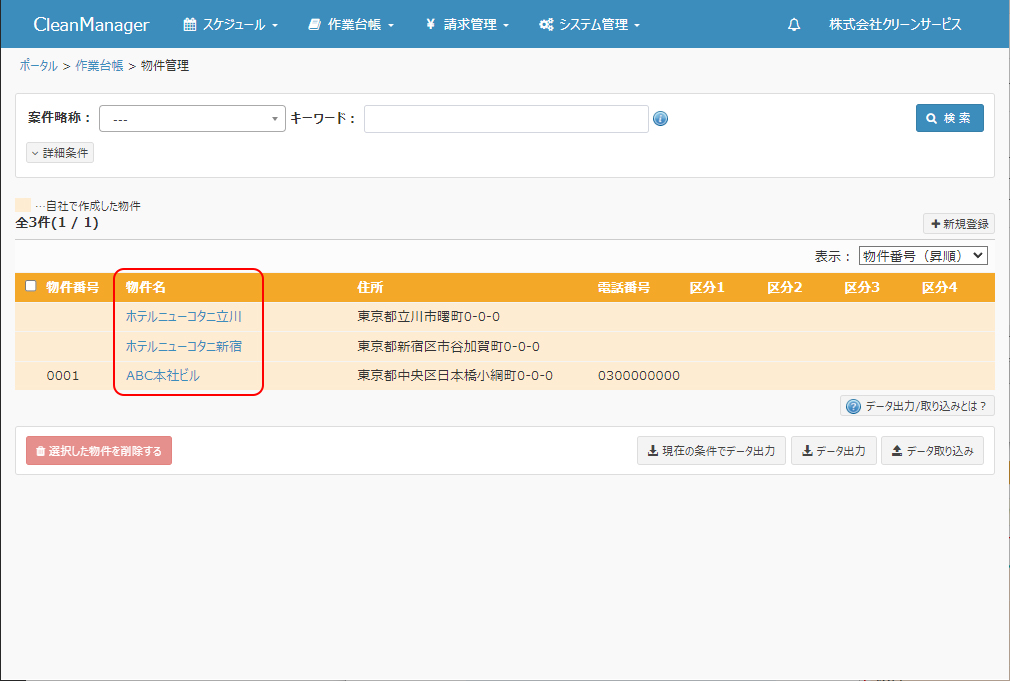Viewport: 1010px width, 681px height.
Task: Click the データ出力/取り込みとは? help button
Action: pyautogui.click(x=917, y=406)
